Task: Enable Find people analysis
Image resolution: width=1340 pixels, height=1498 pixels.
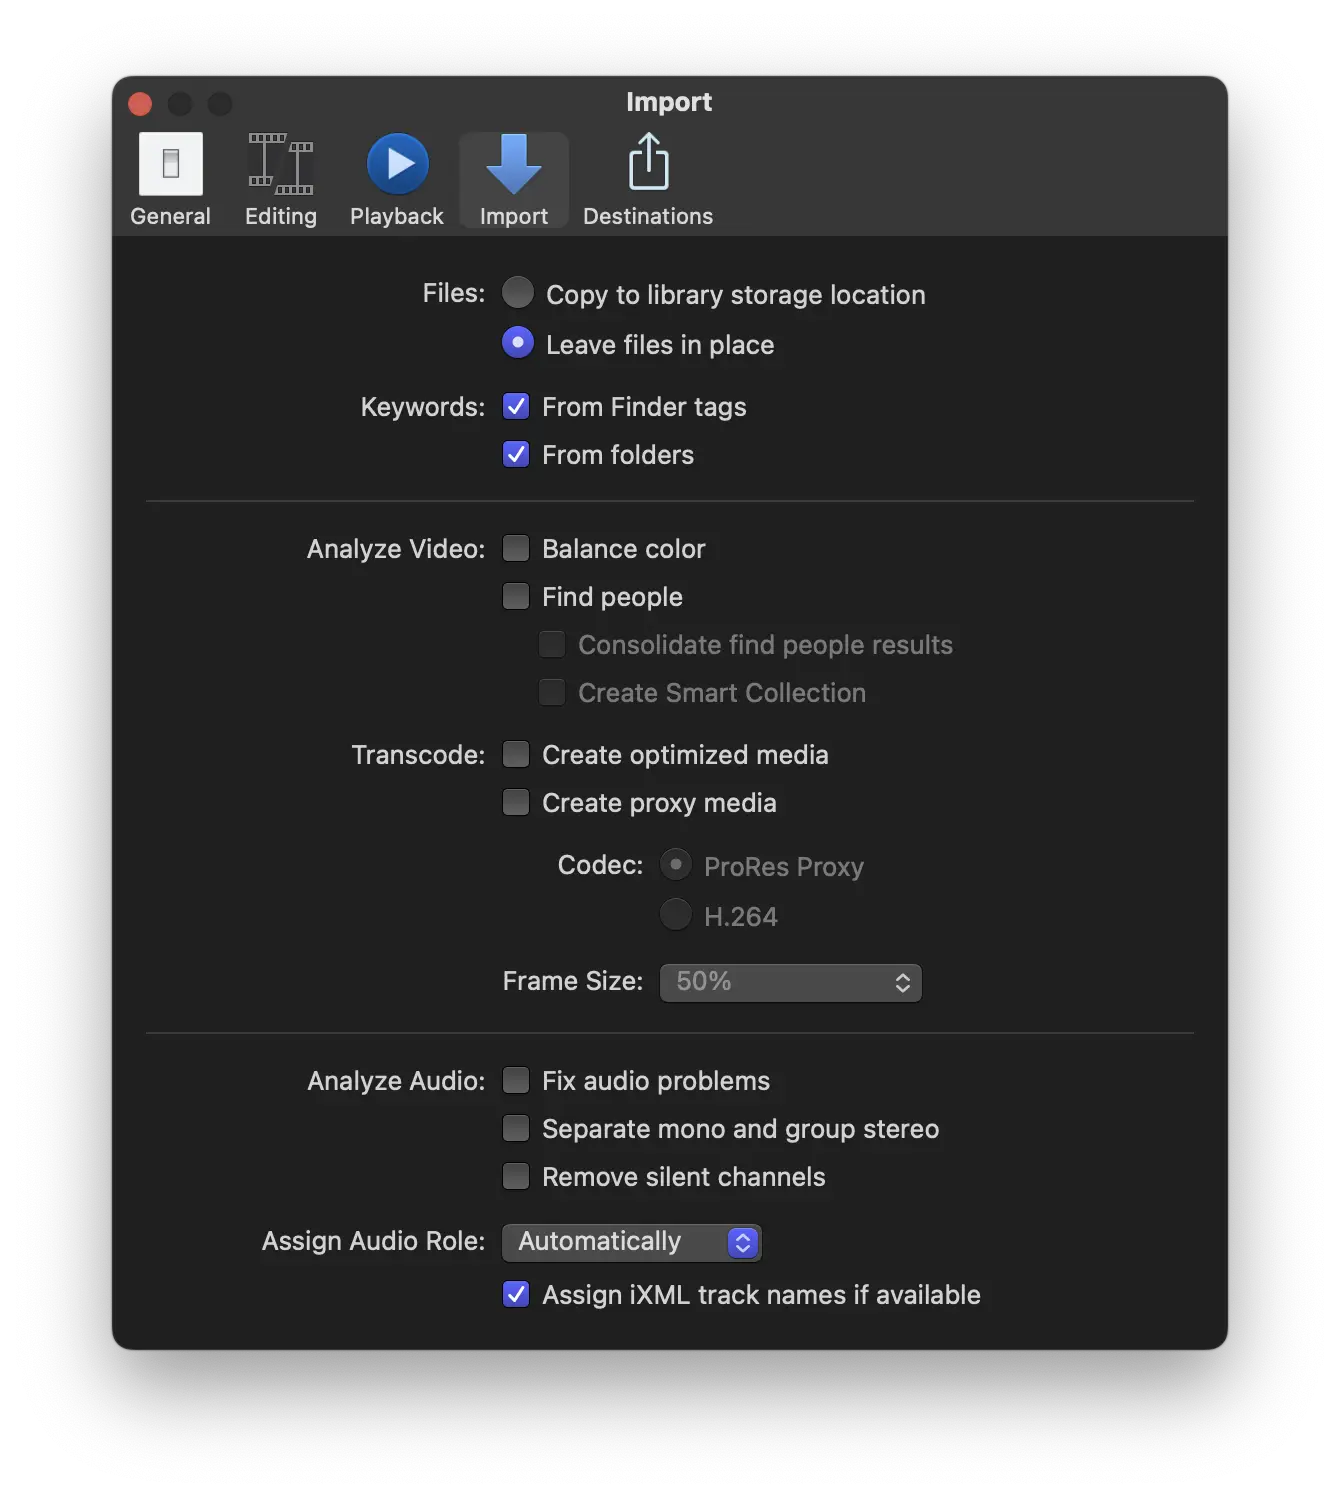Action: 516,596
